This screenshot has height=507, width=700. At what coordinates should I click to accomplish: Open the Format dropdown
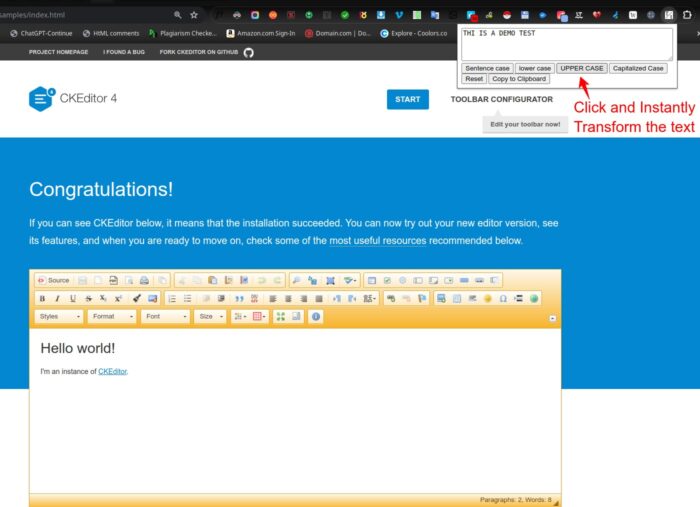pos(112,316)
